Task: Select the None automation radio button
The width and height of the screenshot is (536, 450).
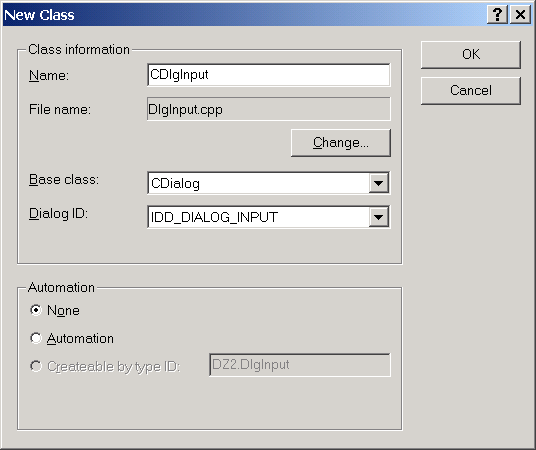Action: pyautogui.click(x=36, y=310)
